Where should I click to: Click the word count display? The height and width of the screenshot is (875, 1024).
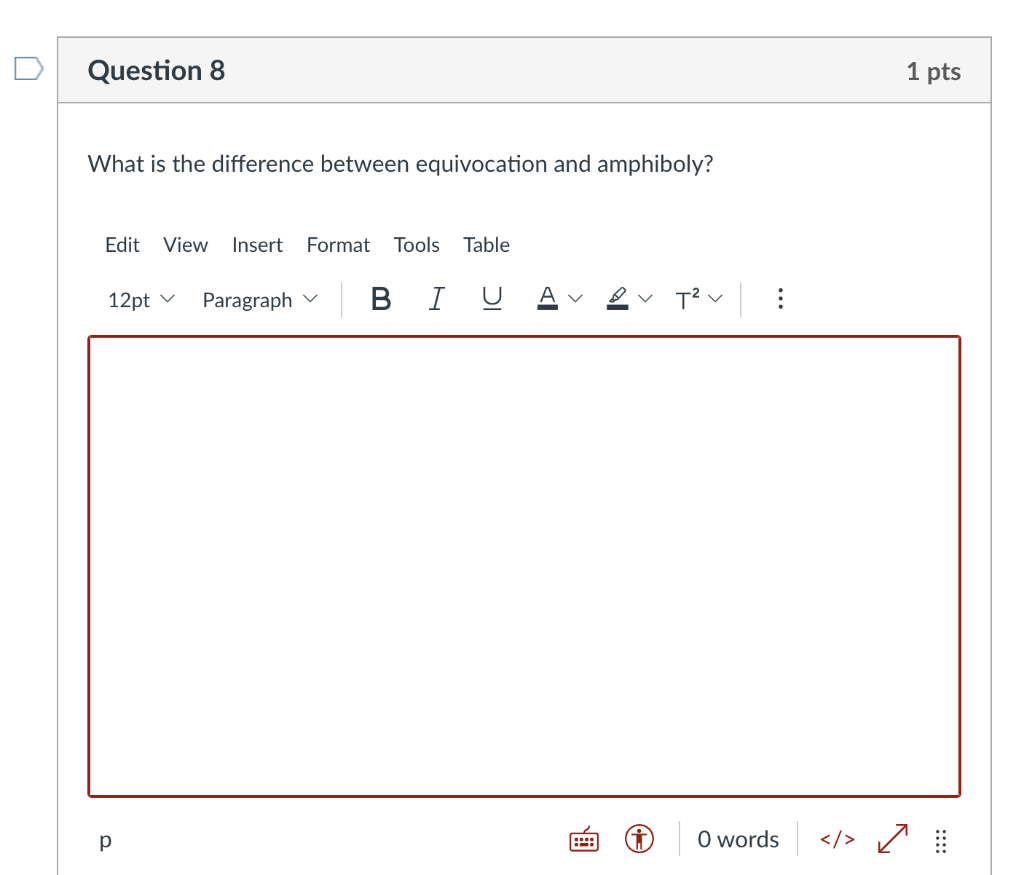pos(738,839)
